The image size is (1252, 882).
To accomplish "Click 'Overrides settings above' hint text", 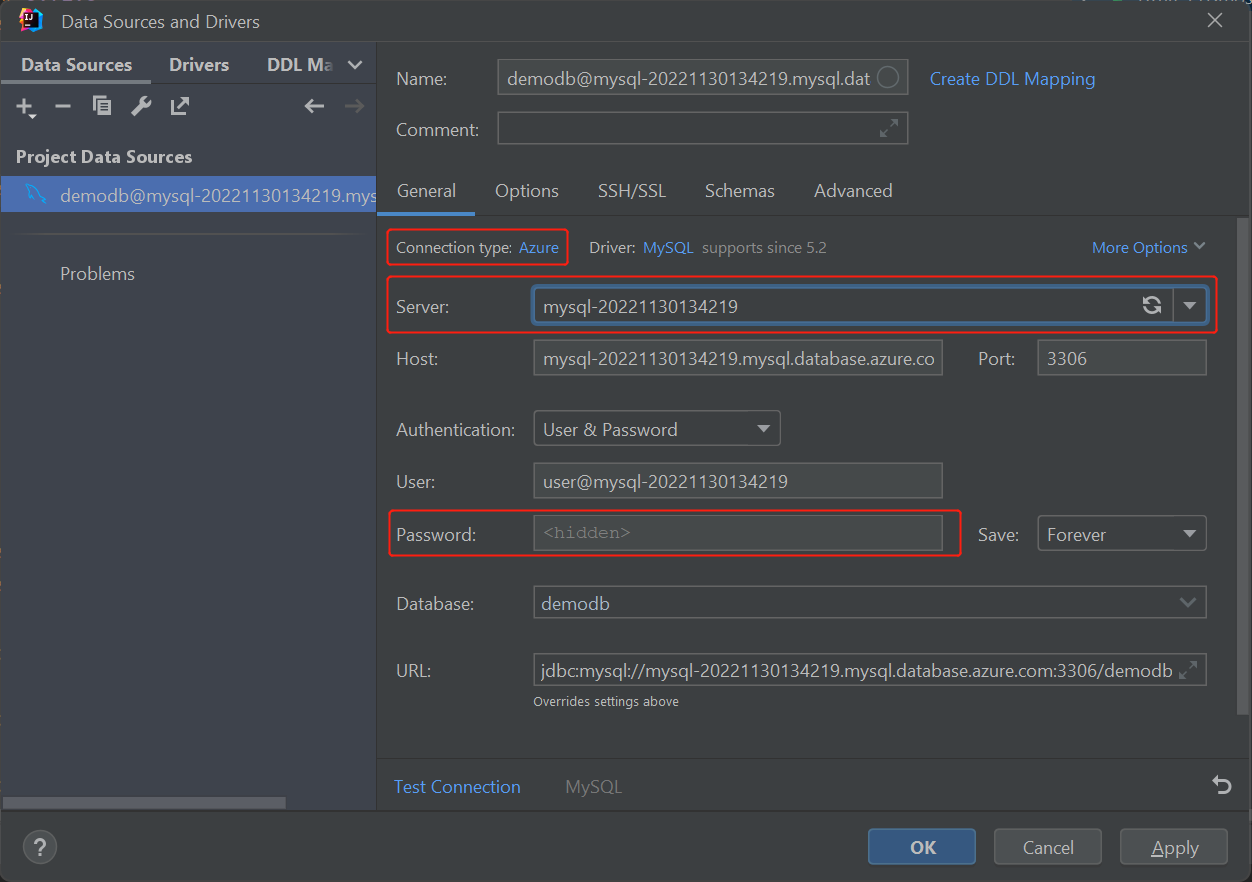I will tap(606, 702).
